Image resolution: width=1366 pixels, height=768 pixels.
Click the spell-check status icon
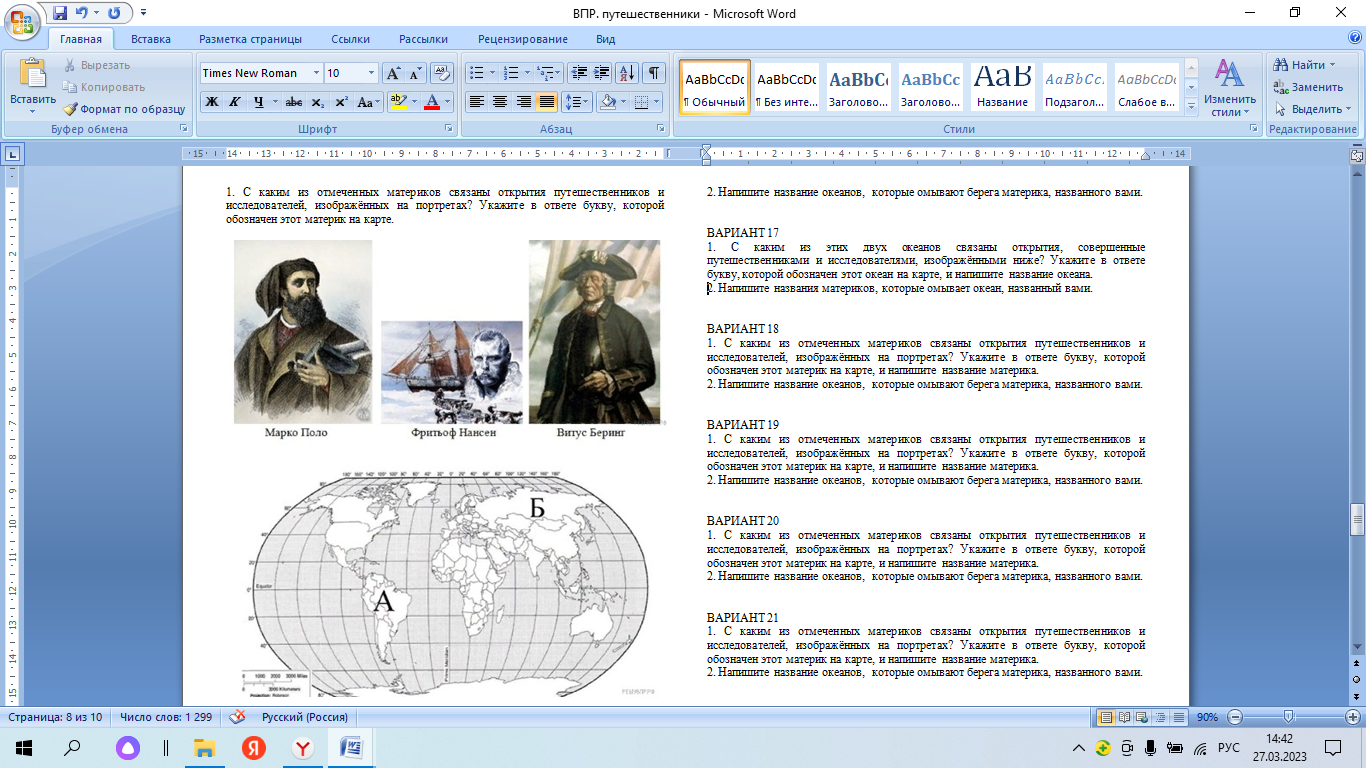coord(237,717)
